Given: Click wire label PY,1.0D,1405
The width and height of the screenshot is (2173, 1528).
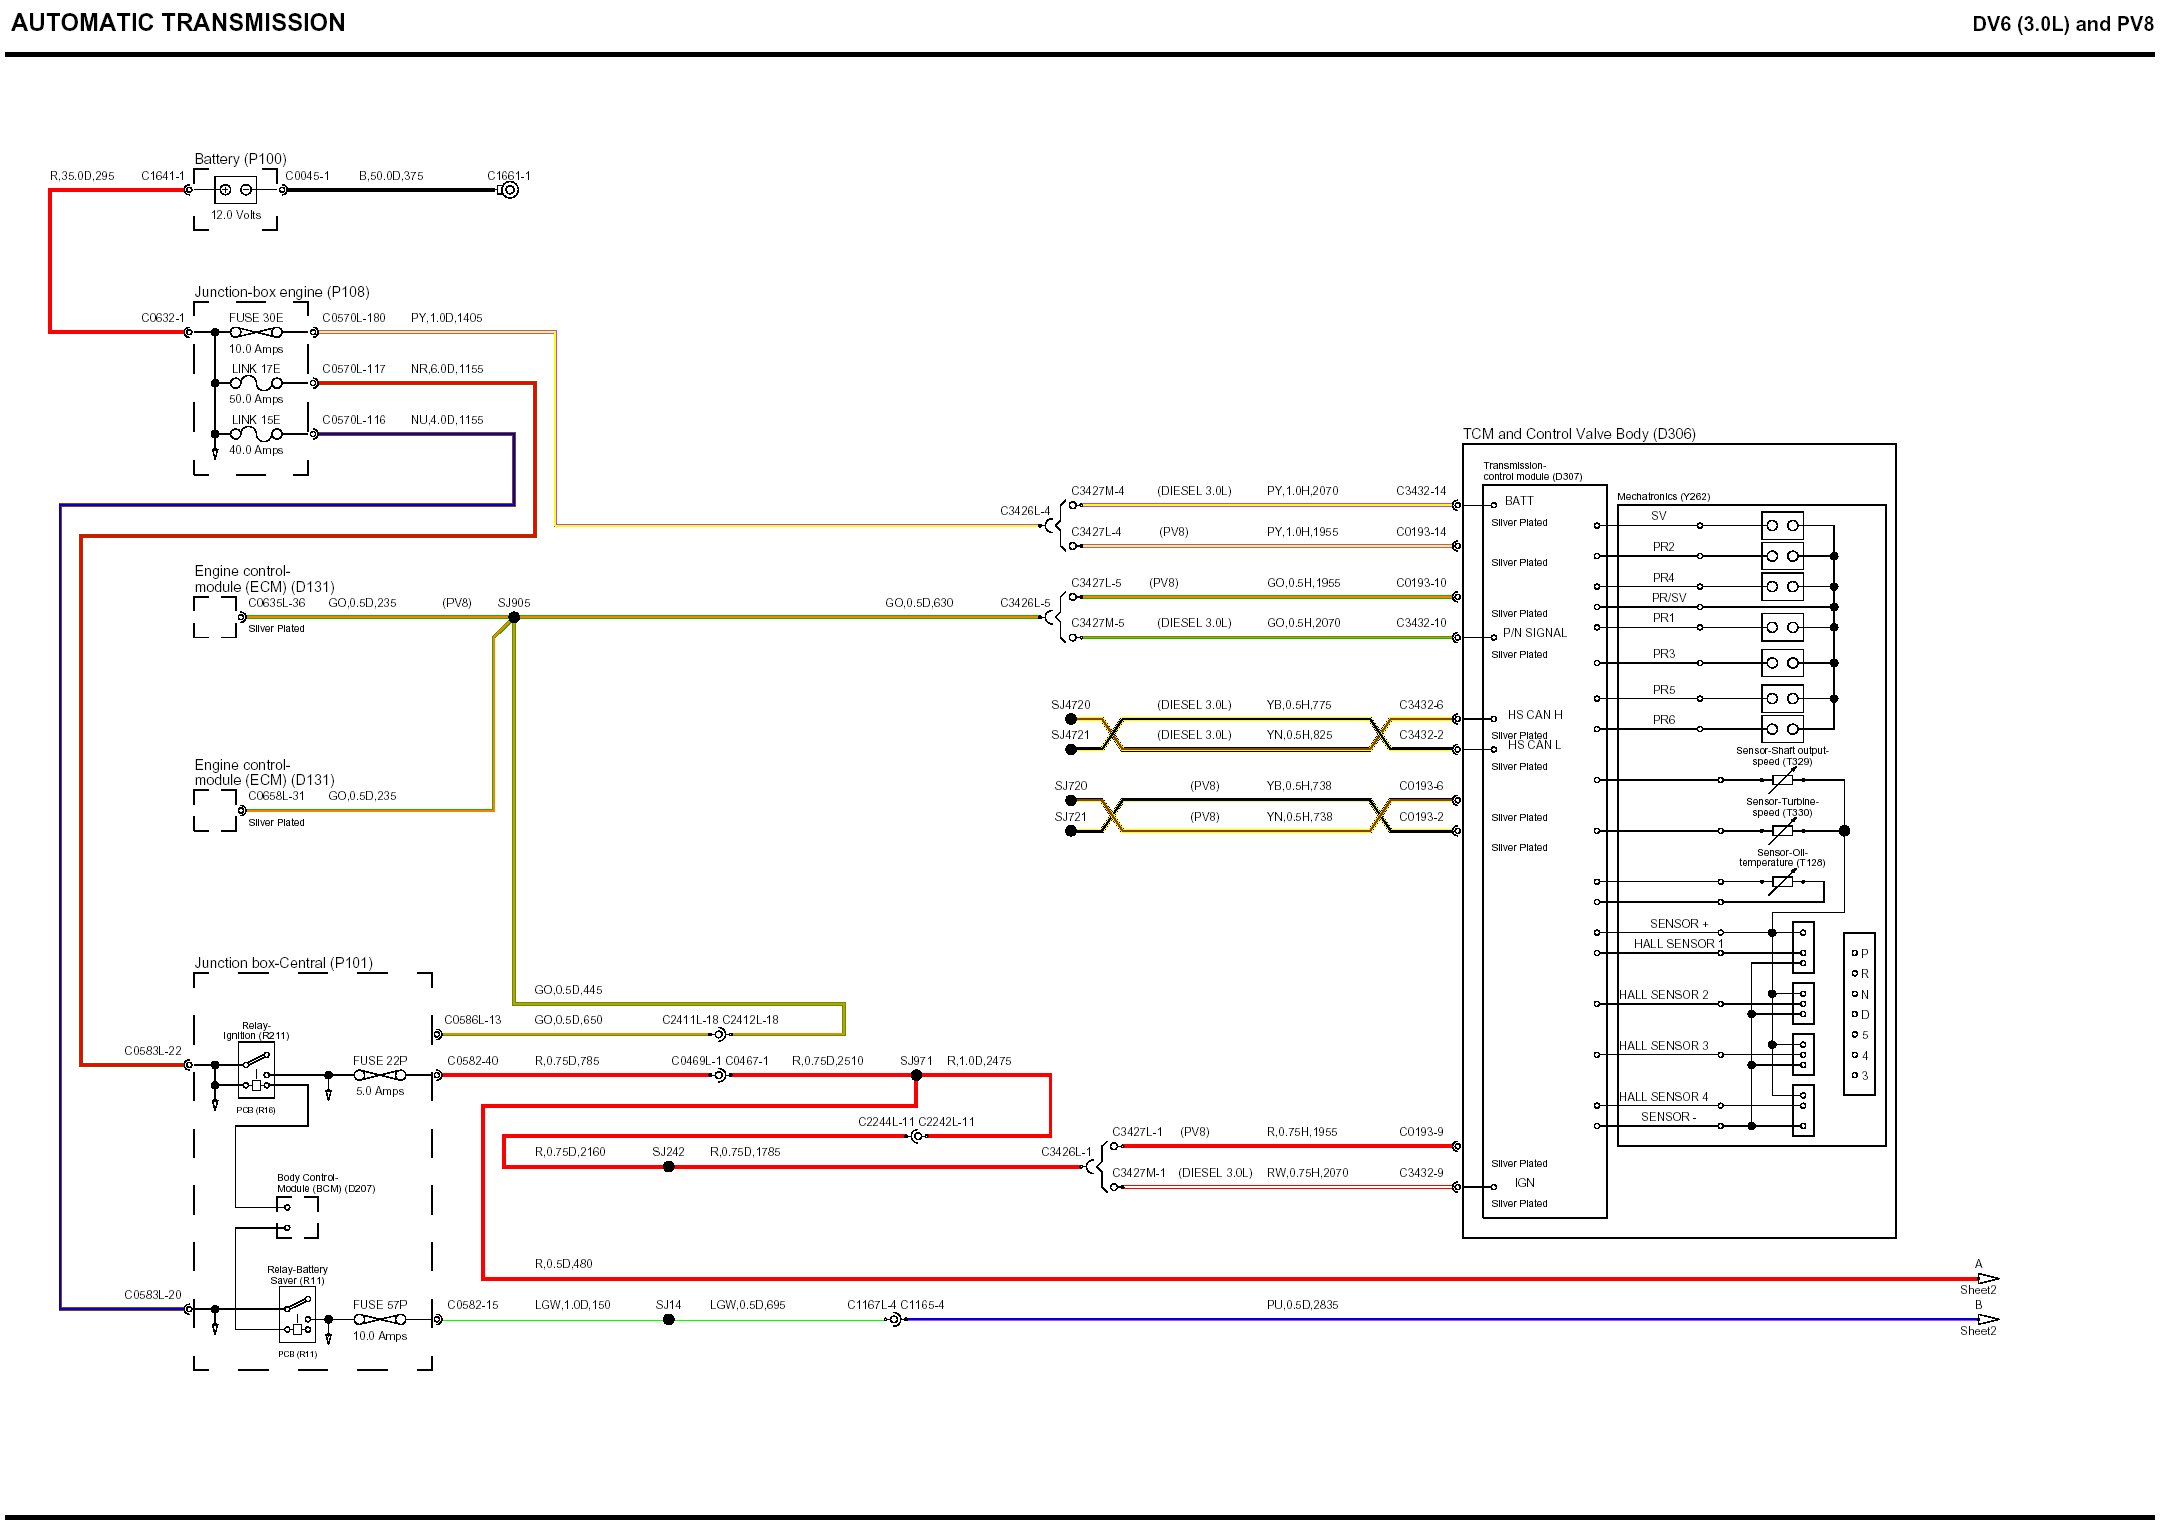Looking at the screenshot, I should pyautogui.click(x=446, y=318).
